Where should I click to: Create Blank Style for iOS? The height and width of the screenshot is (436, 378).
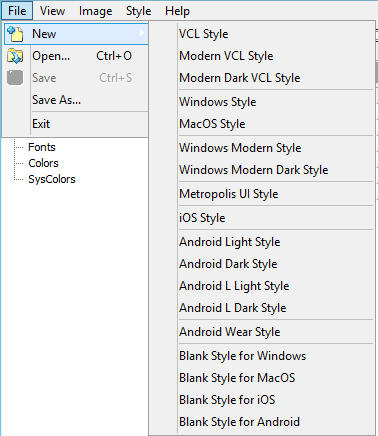pos(262,400)
